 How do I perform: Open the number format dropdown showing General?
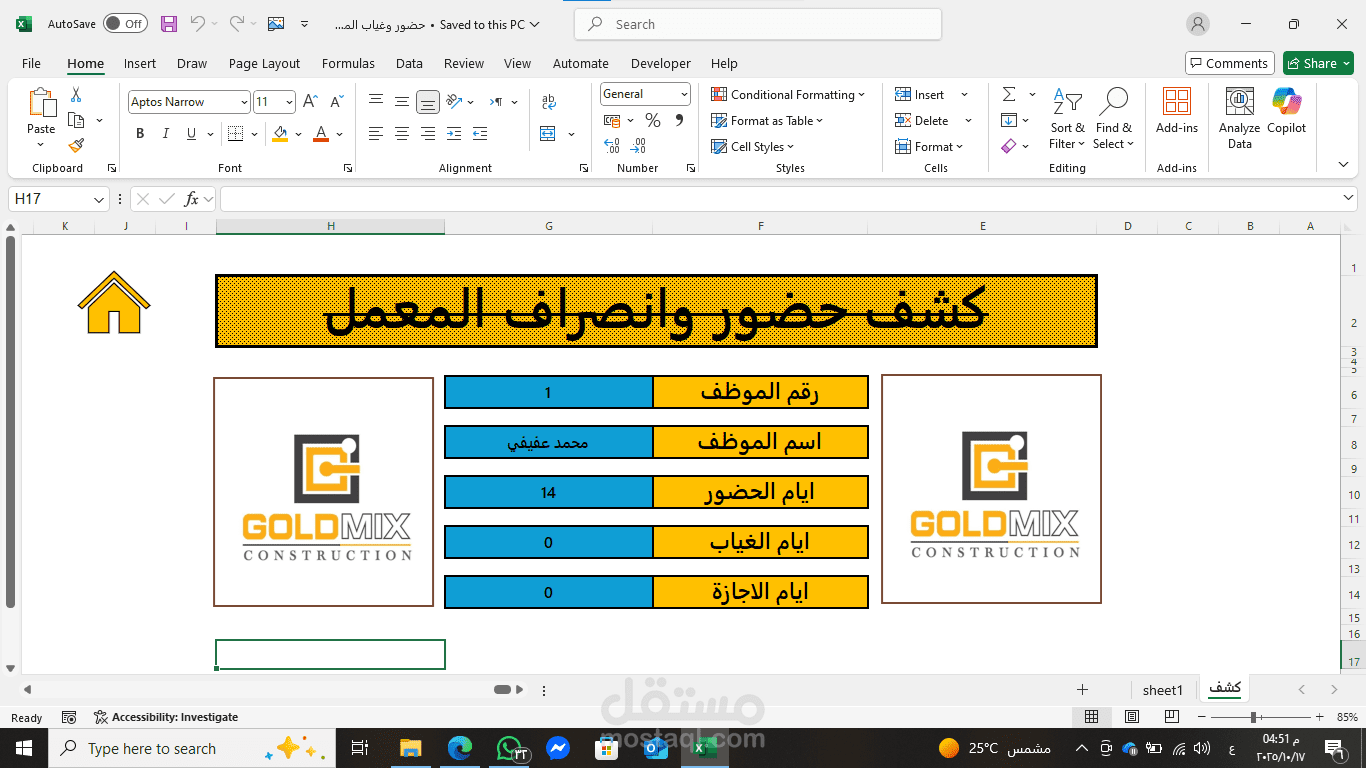[646, 94]
